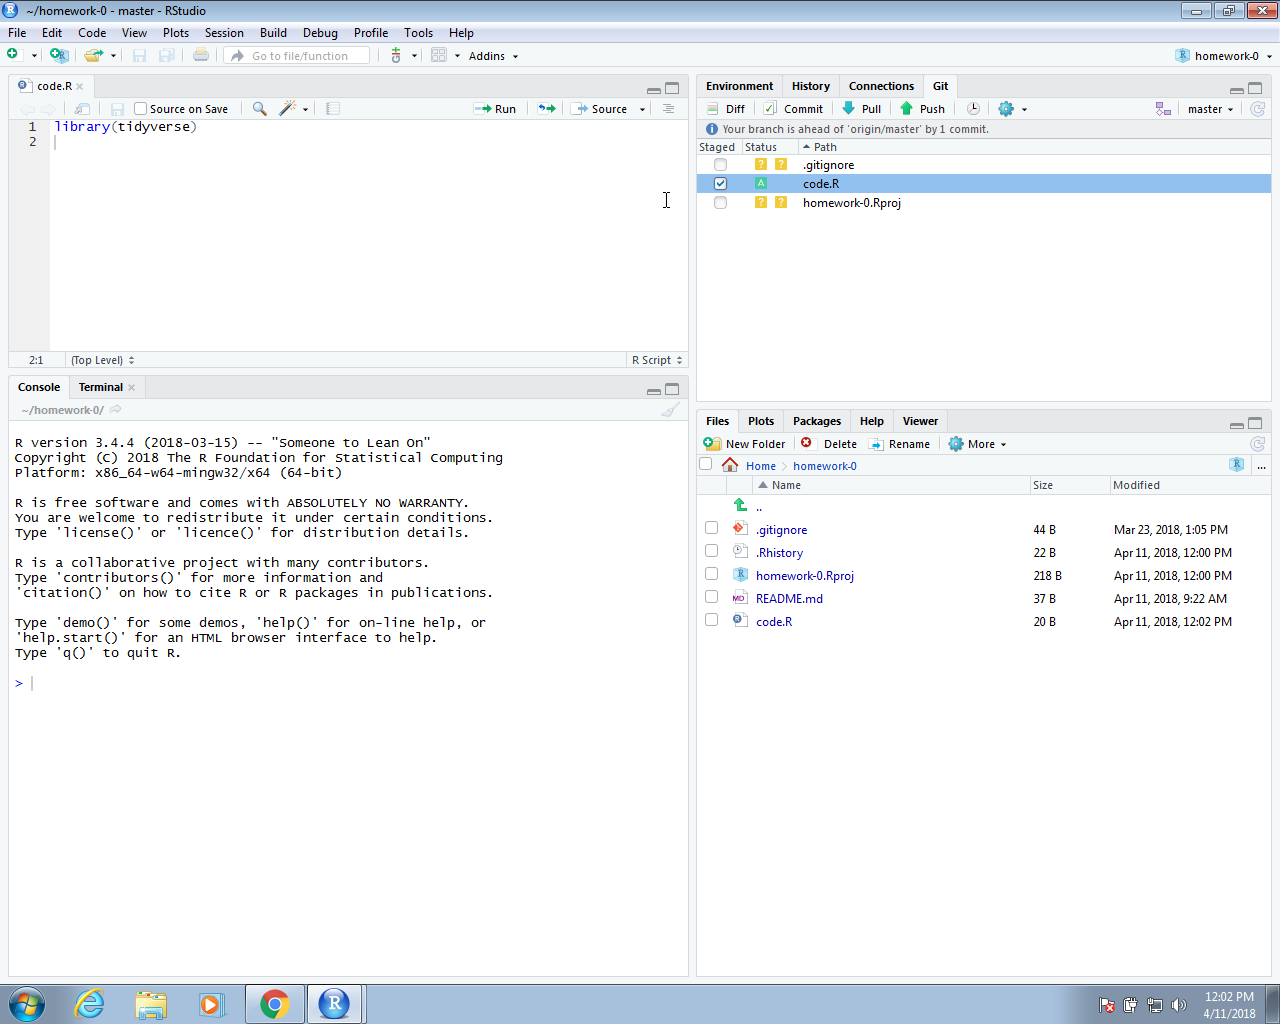Open Internet Explorer from taskbar

point(90,1003)
